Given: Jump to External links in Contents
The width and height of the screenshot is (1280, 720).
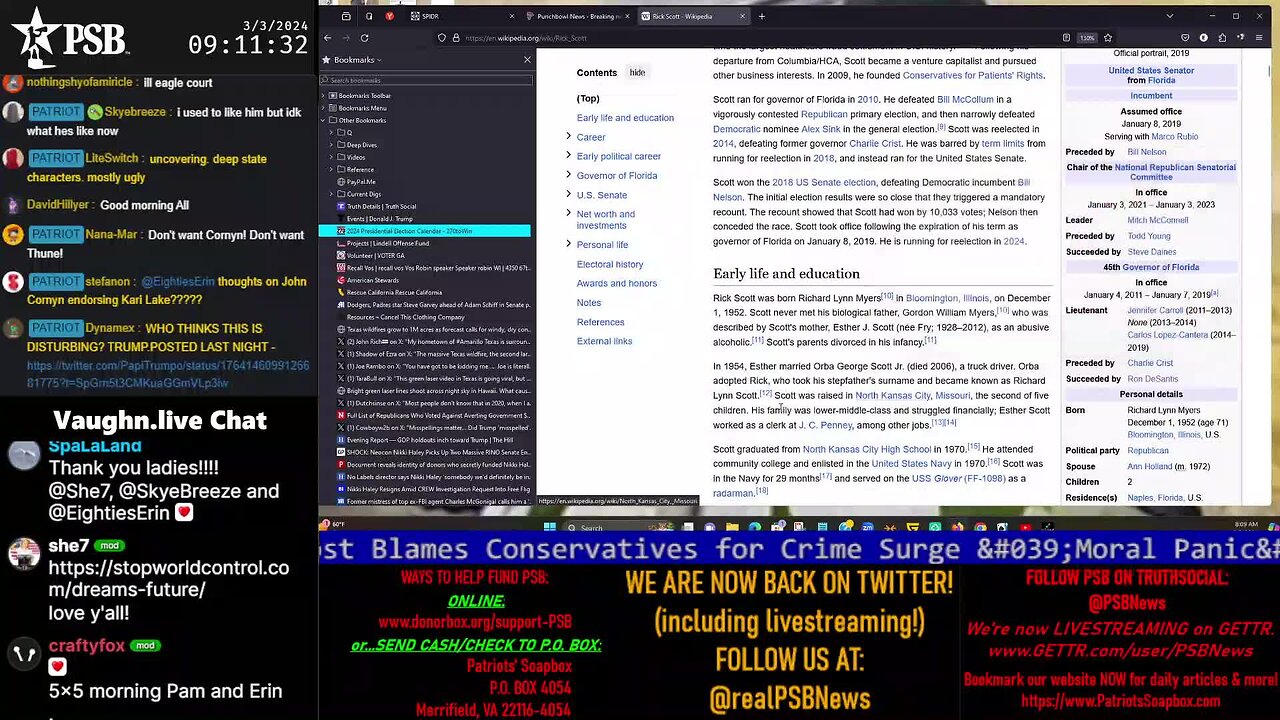Looking at the screenshot, I should click(x=604, y=341).
